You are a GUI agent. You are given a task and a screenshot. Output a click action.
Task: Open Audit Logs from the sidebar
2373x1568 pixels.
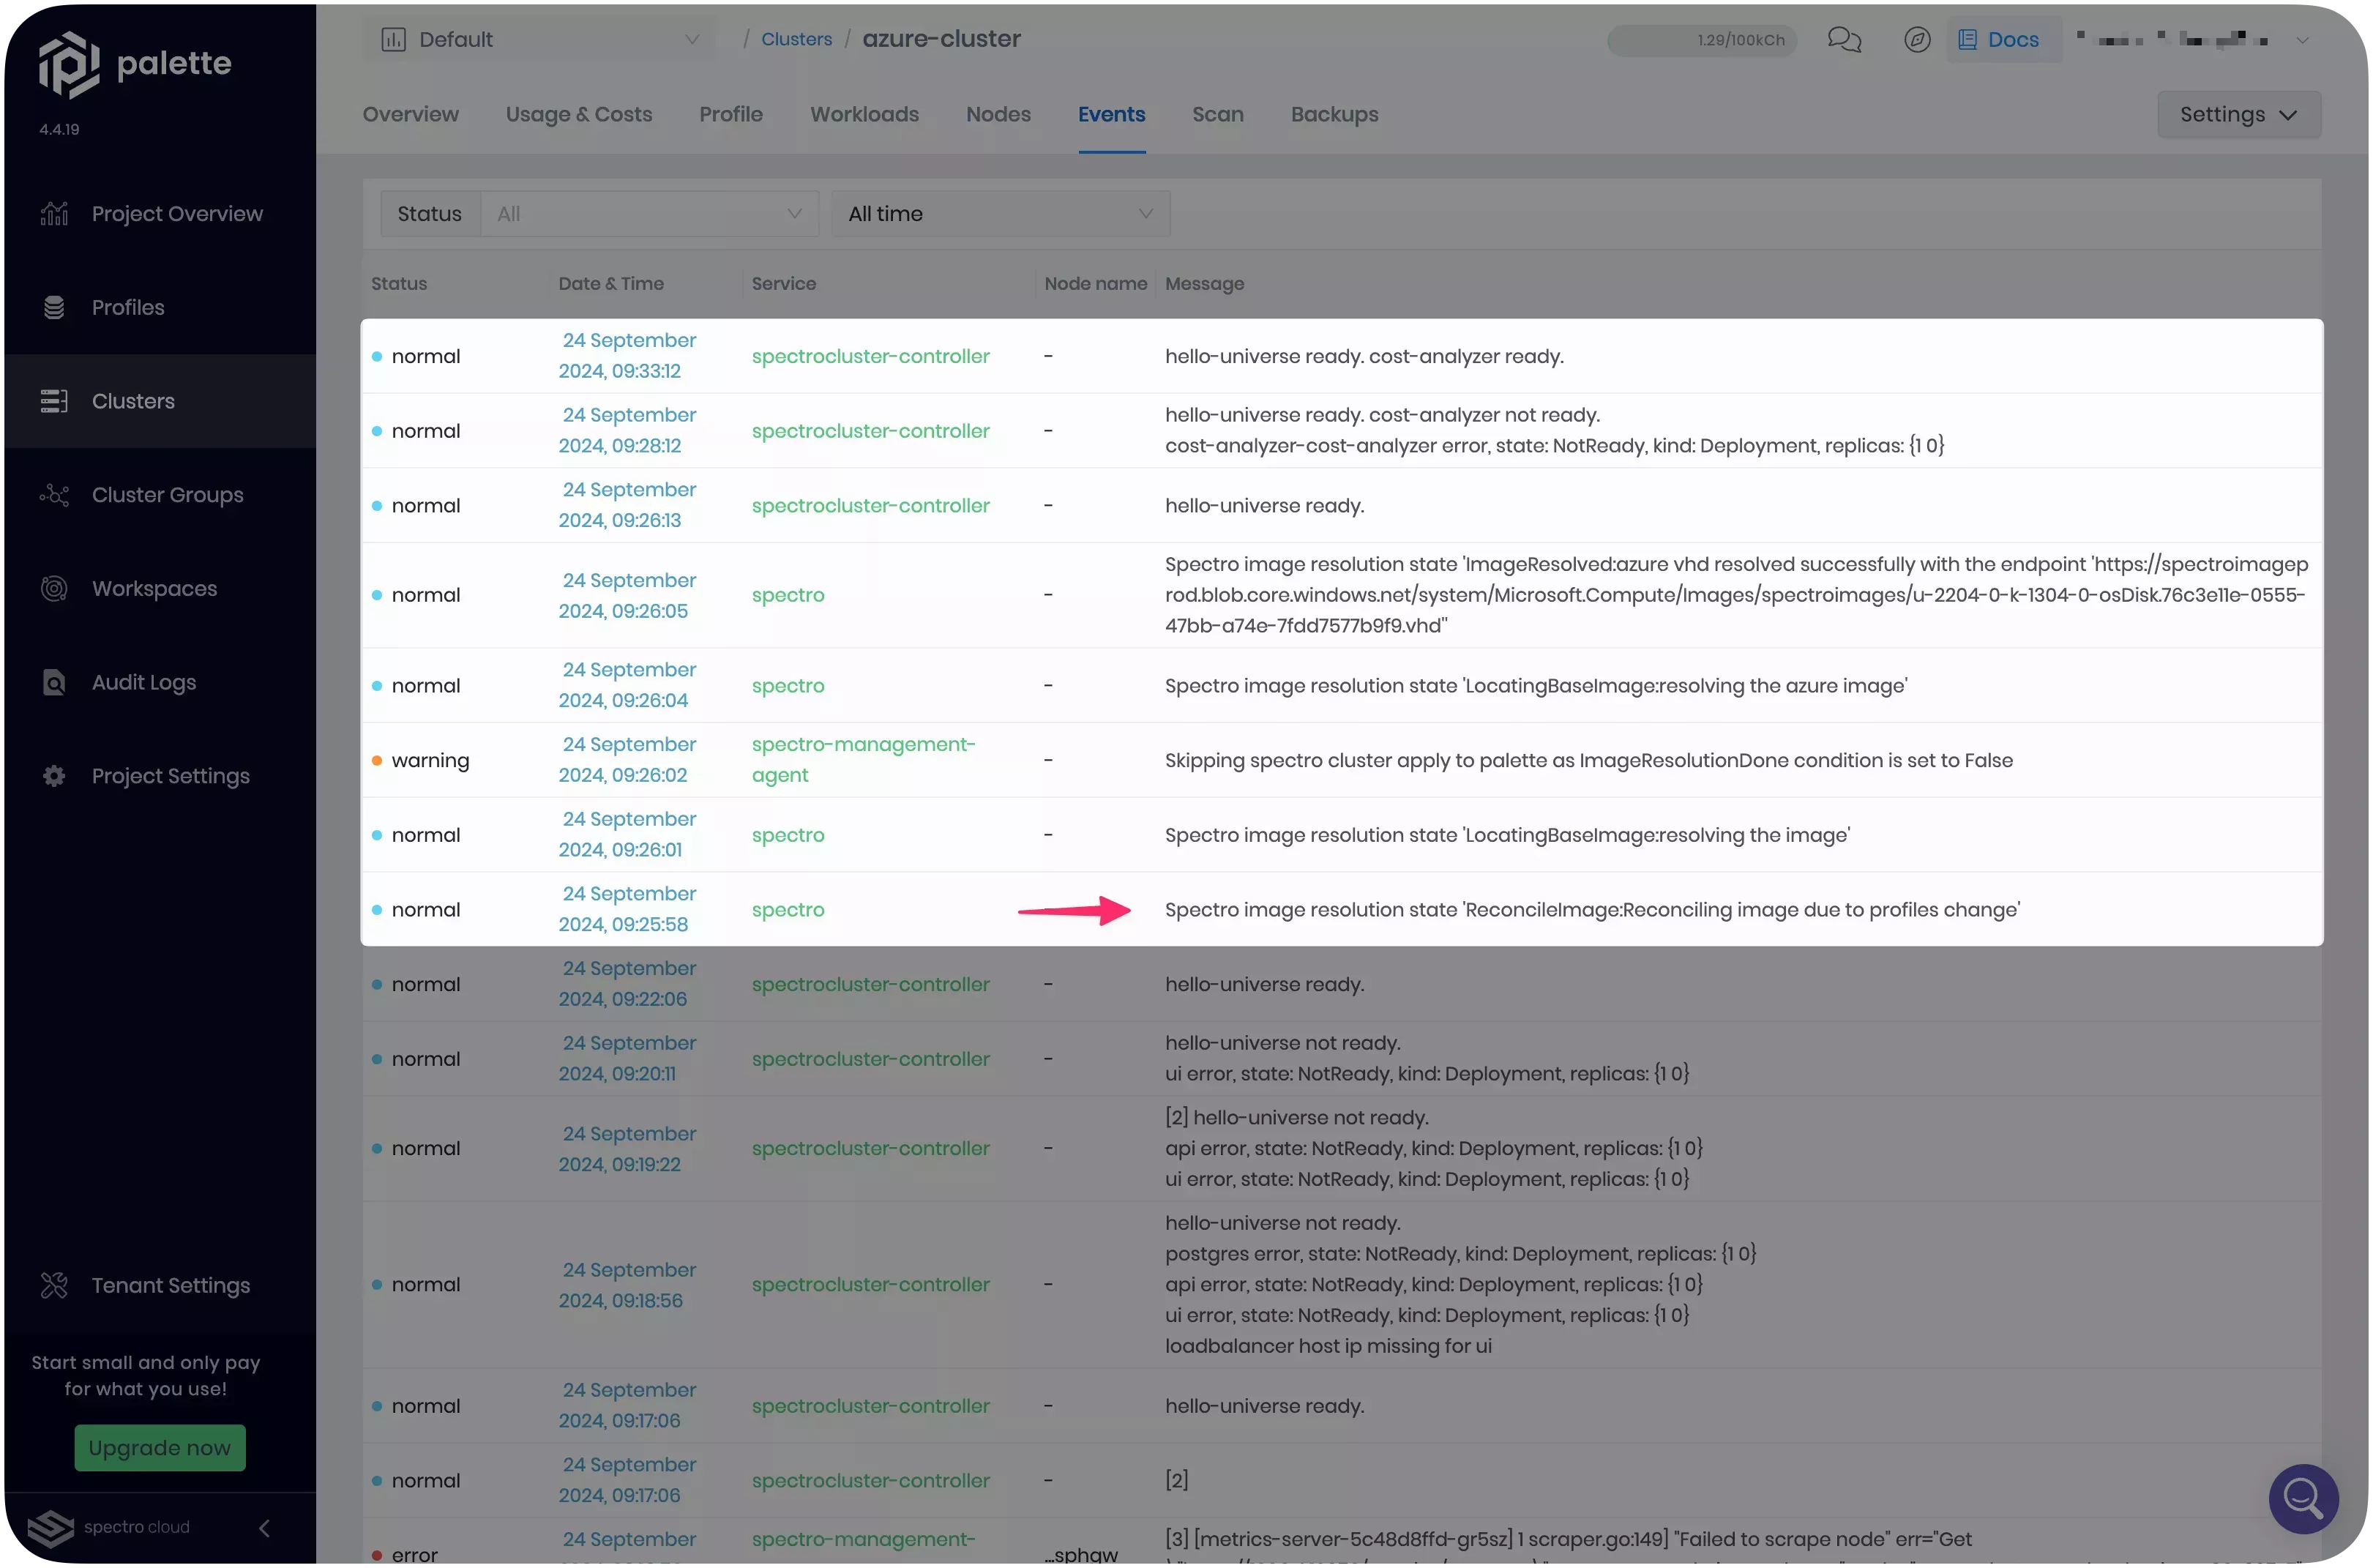pyautogui.click(x=55, y=682)
